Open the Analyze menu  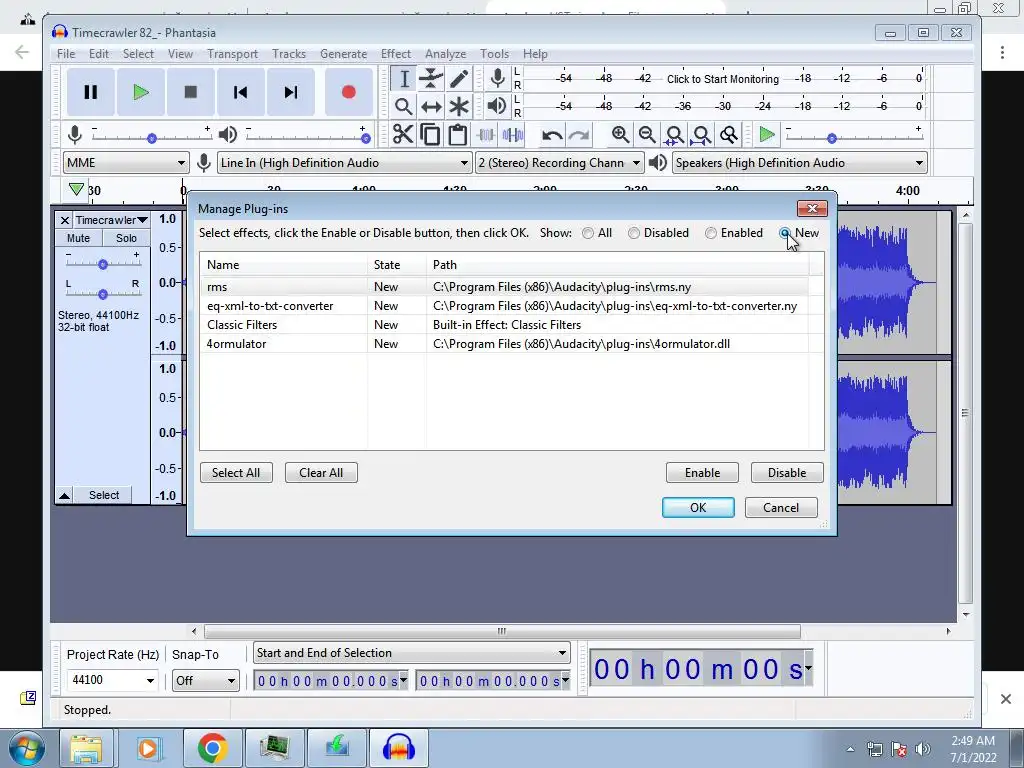click(x=445, y=54)
